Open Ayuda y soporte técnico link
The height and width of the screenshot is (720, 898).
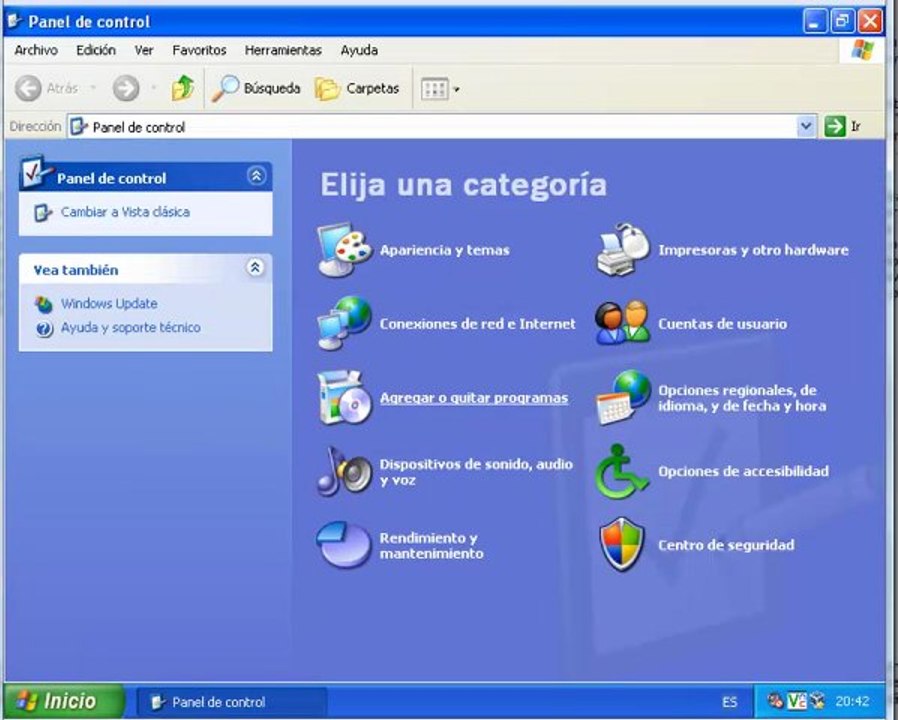pos(131,328)
